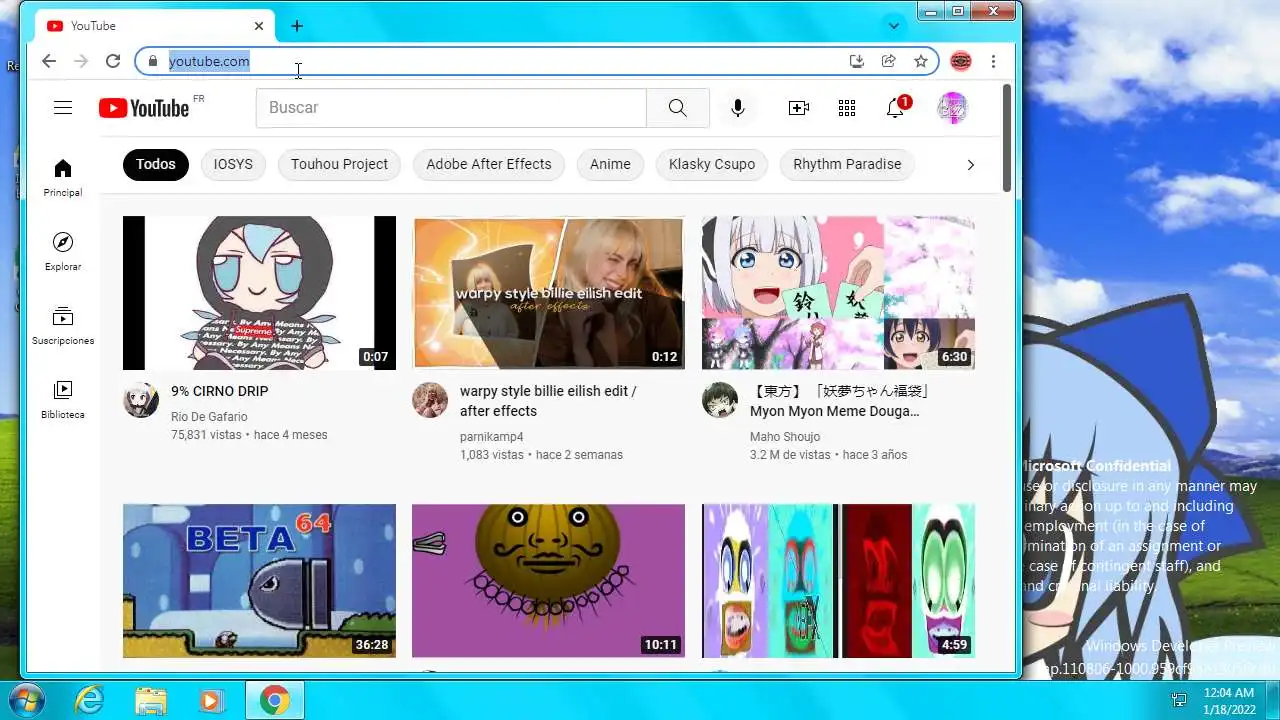
Task: Visit Maho Shoujo channel name
Action: click(x=785, y=437)
